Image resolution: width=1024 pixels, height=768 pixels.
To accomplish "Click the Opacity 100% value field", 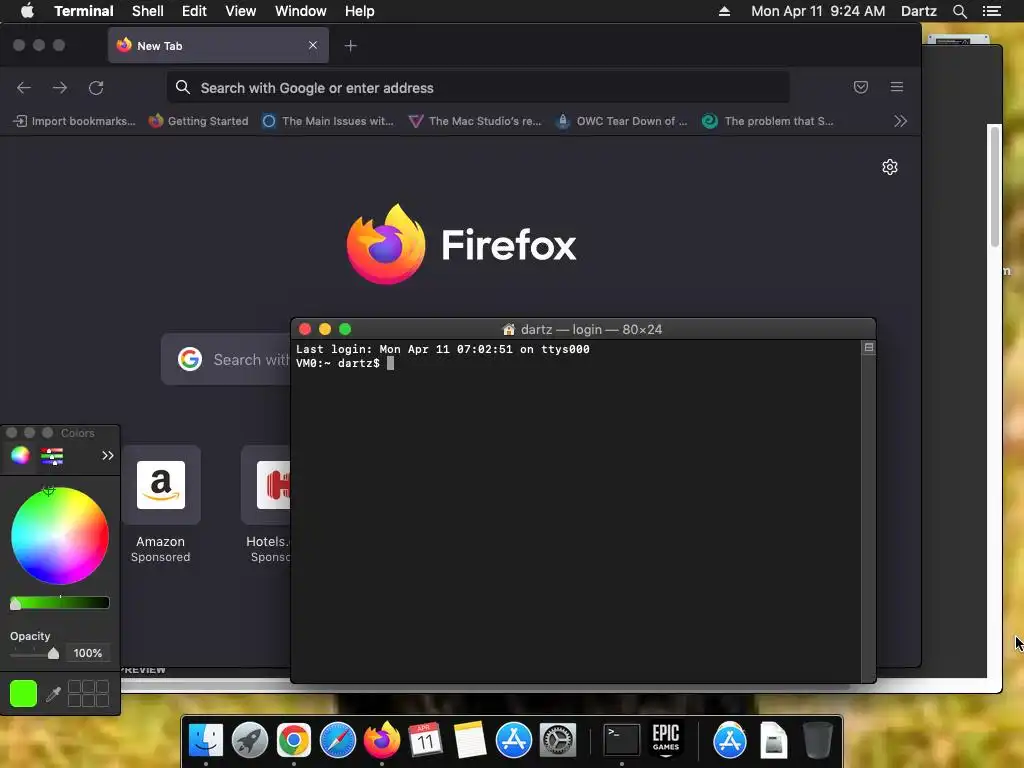I will tap(88, 653).
